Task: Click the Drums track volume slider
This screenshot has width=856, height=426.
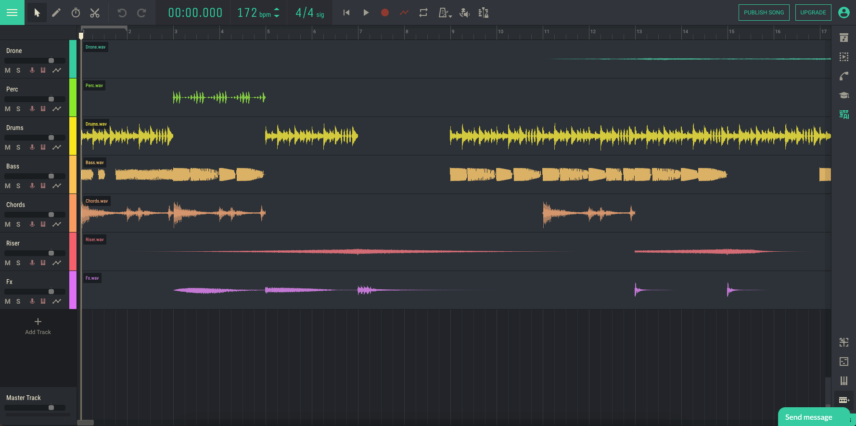Action: pos(35,138)
